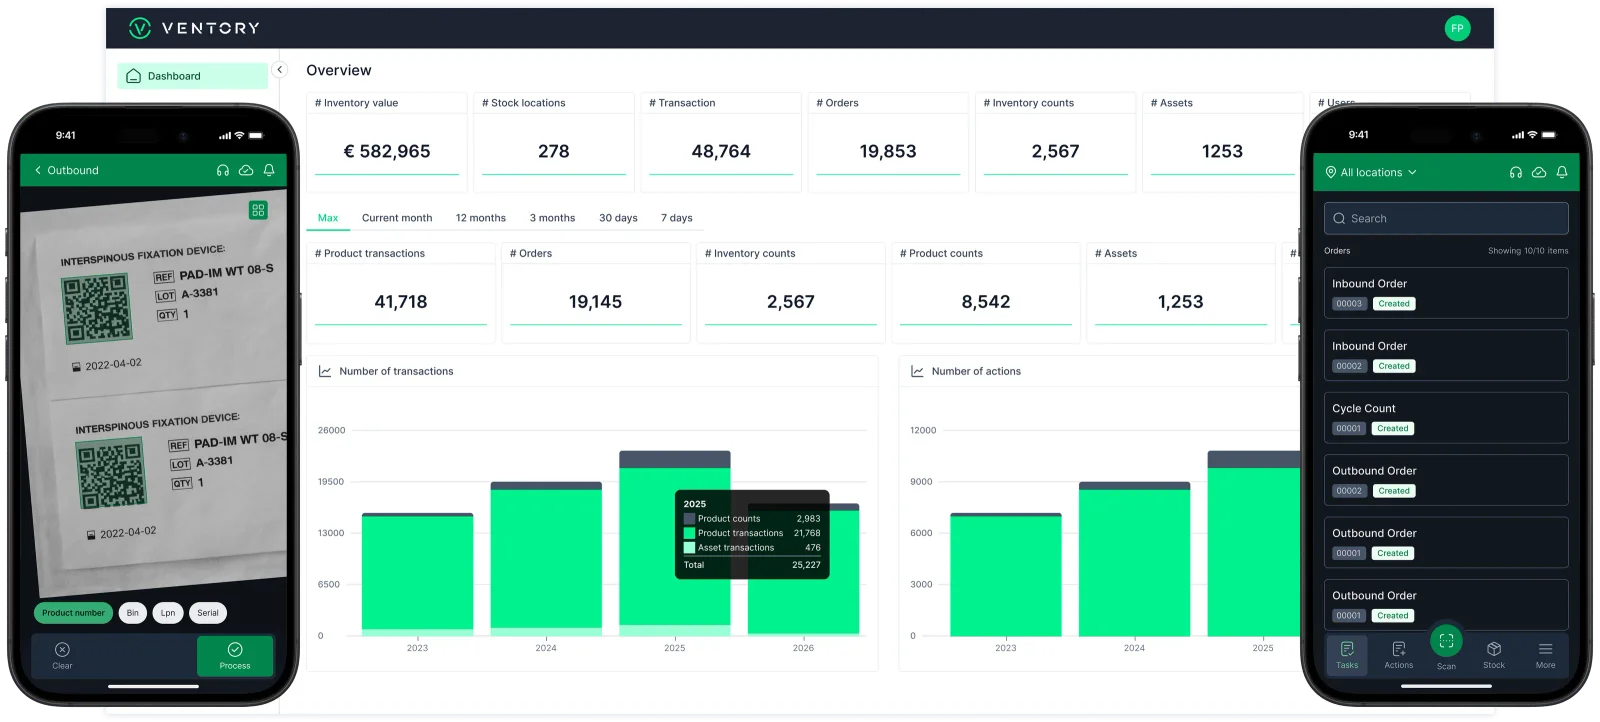Viewport: 1600px width, 722px height.
Task: Click the Transaction card showing 48,764
Action: [721, 143]
